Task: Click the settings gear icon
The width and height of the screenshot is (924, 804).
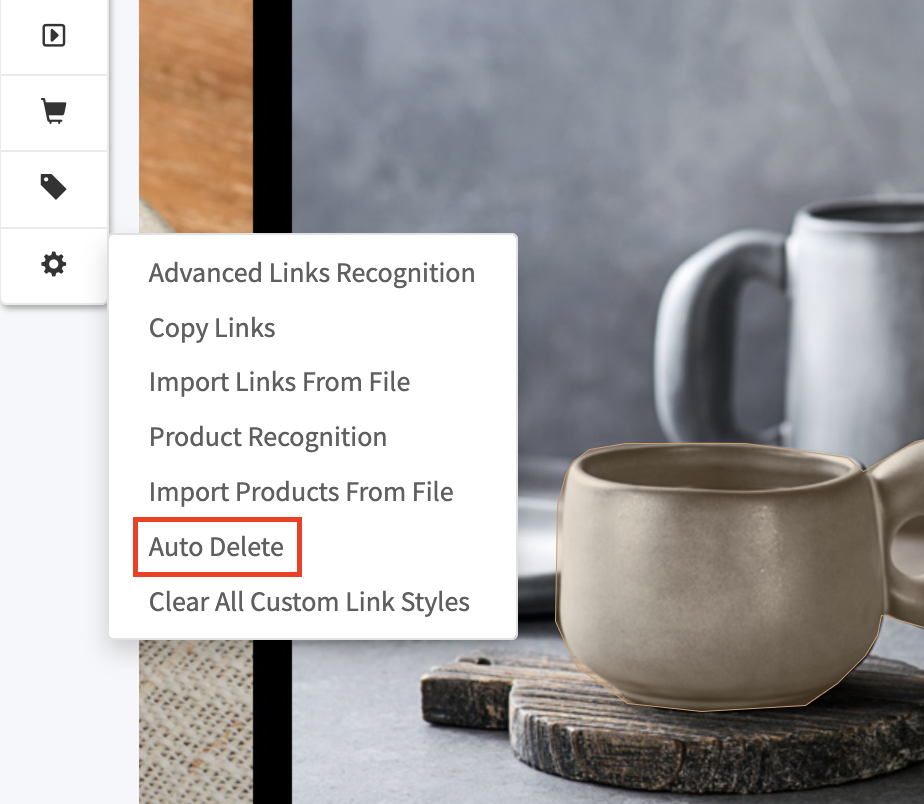Action: pyautogui.click(x=54, y=264)
